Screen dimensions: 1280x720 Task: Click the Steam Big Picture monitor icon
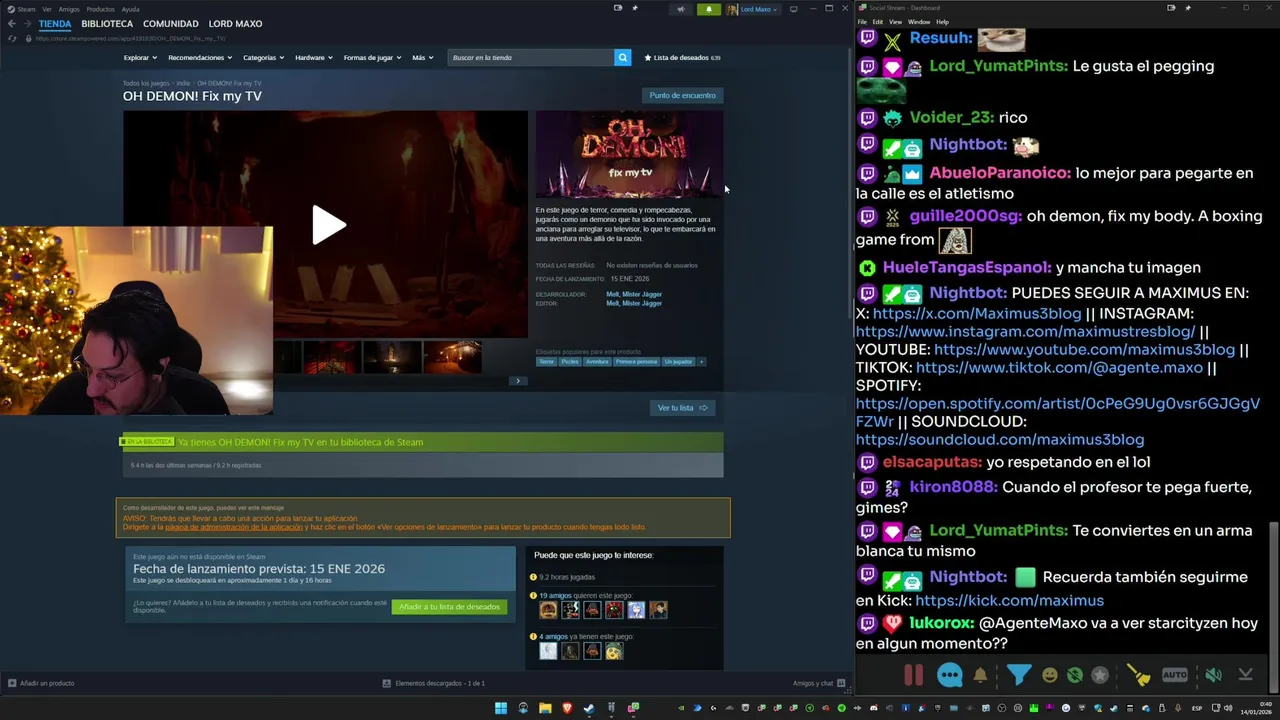[793, 9]
